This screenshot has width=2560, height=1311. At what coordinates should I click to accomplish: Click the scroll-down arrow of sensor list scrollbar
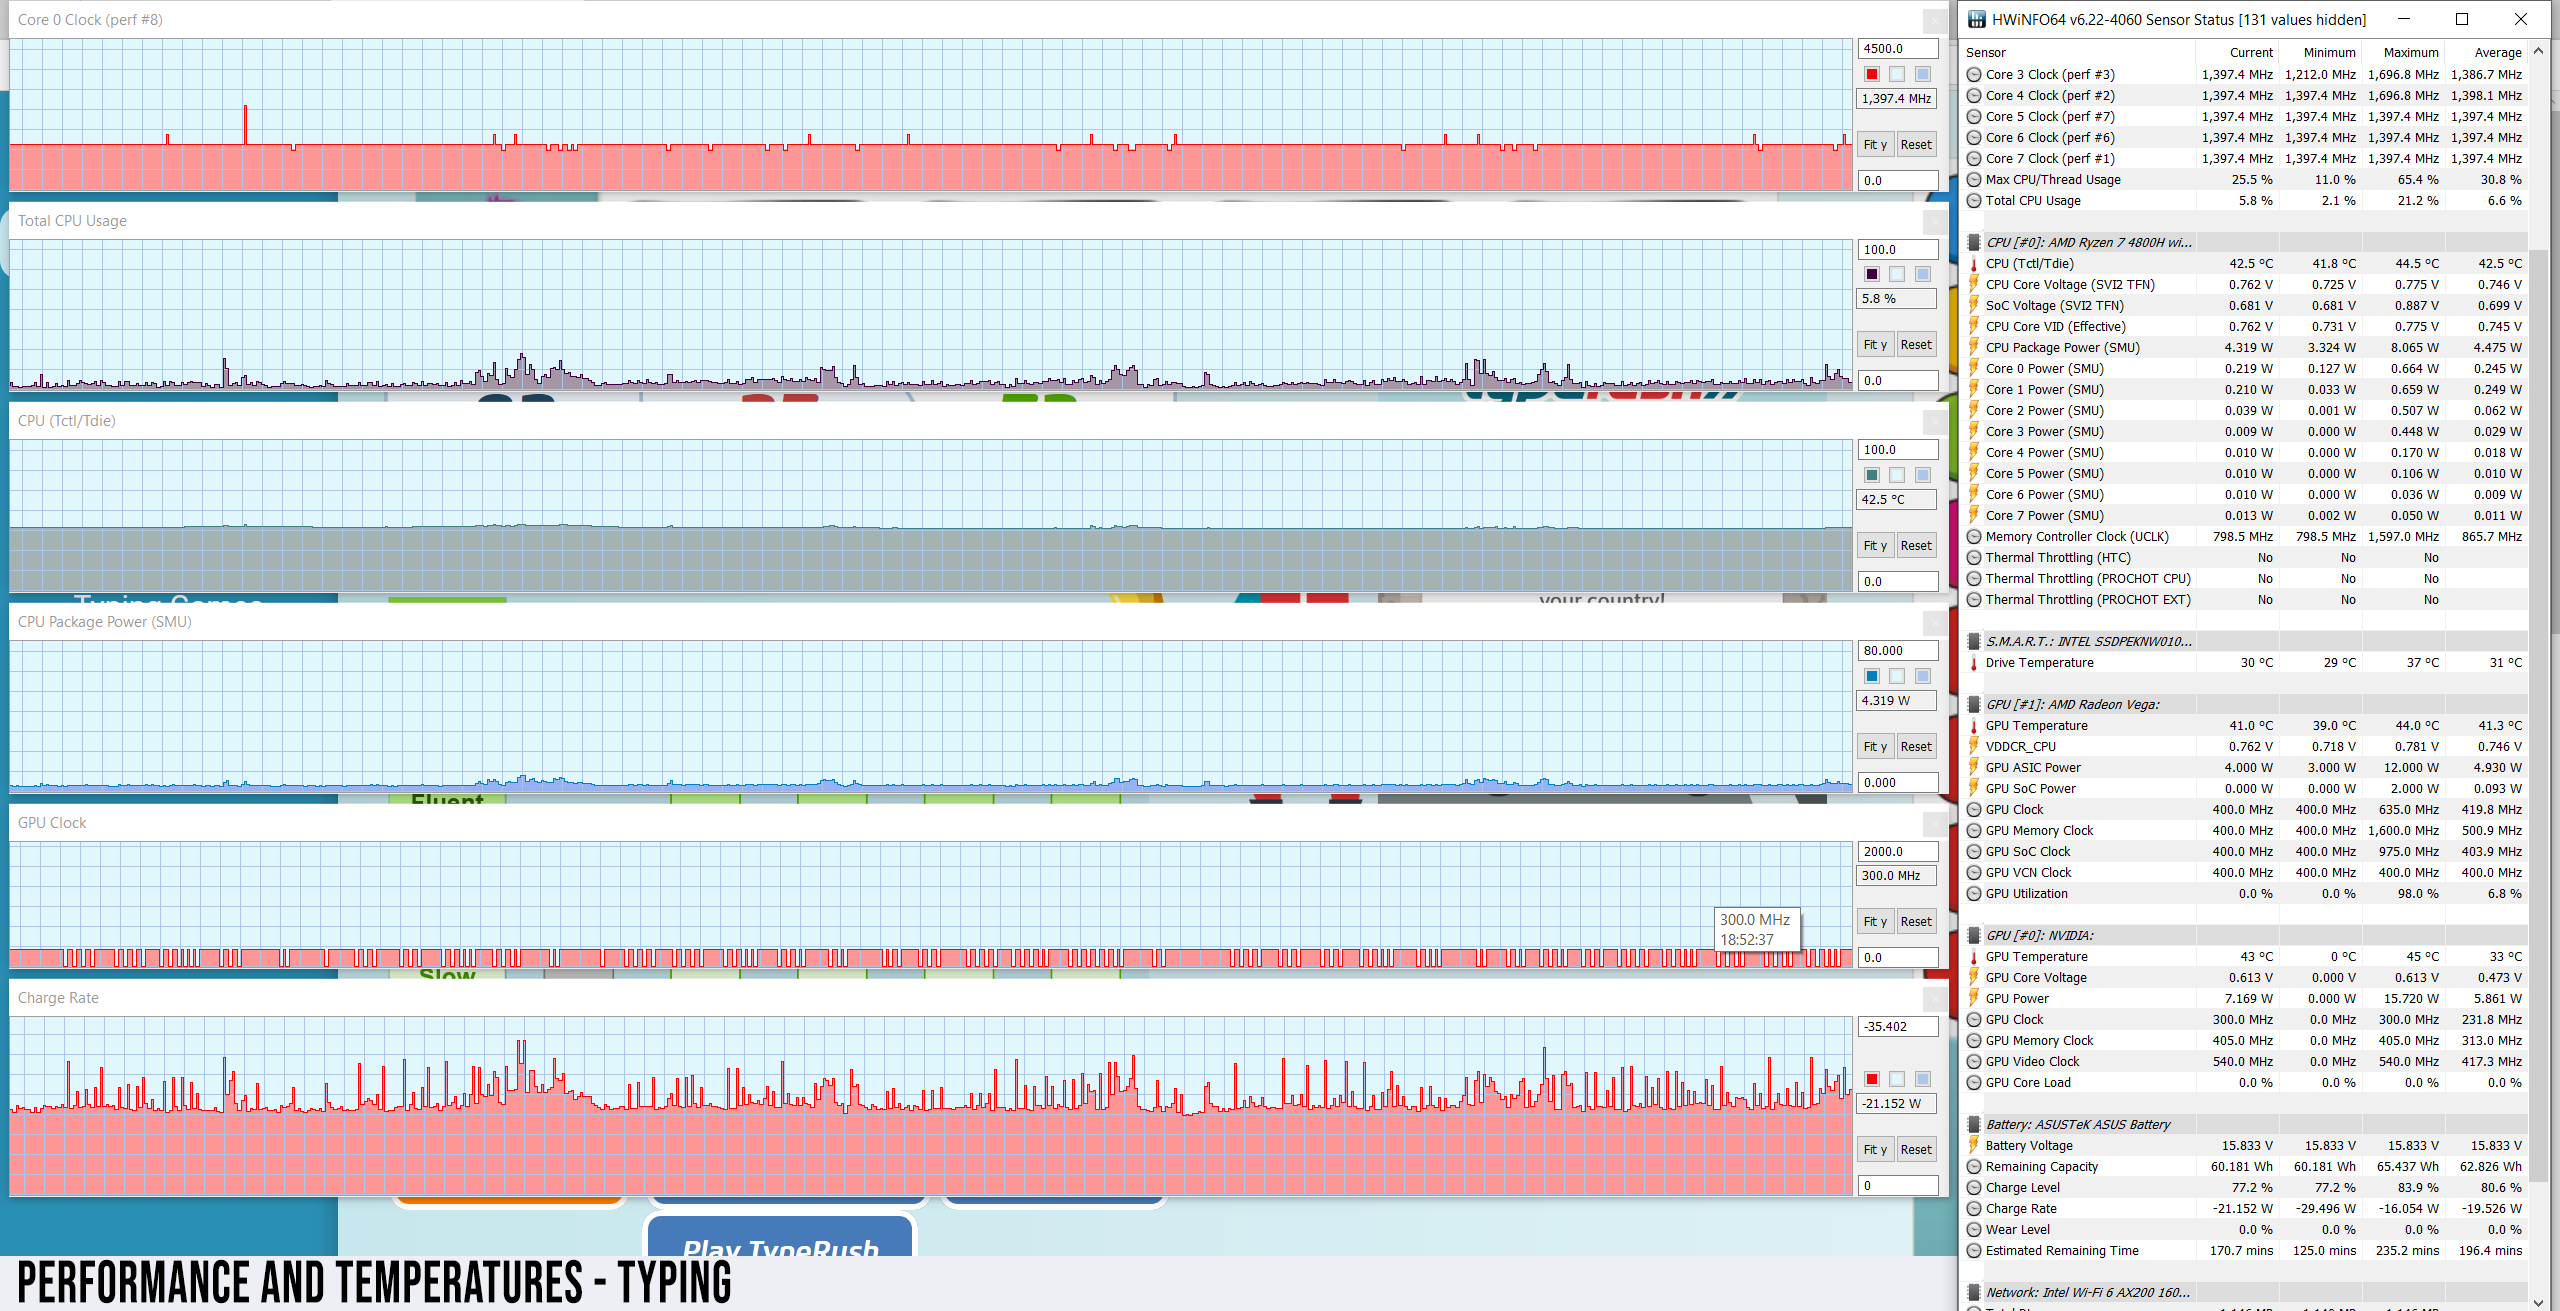click(2539, 1301)
